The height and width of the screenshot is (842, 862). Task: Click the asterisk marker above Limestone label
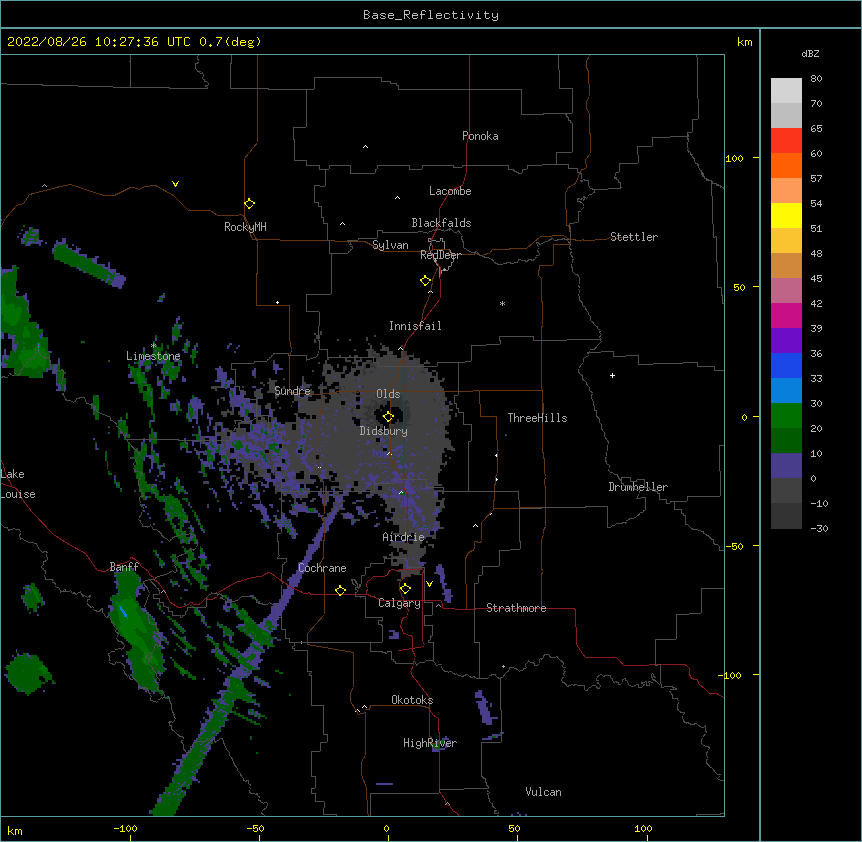[153, 346]
